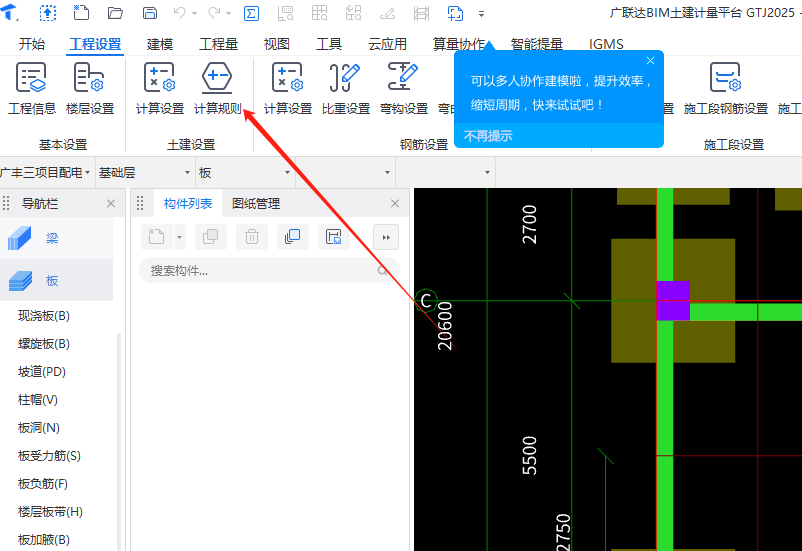Close the blue collaboration tooltip
The height and width of the screenshot is (551, 802).
point(651,60)
